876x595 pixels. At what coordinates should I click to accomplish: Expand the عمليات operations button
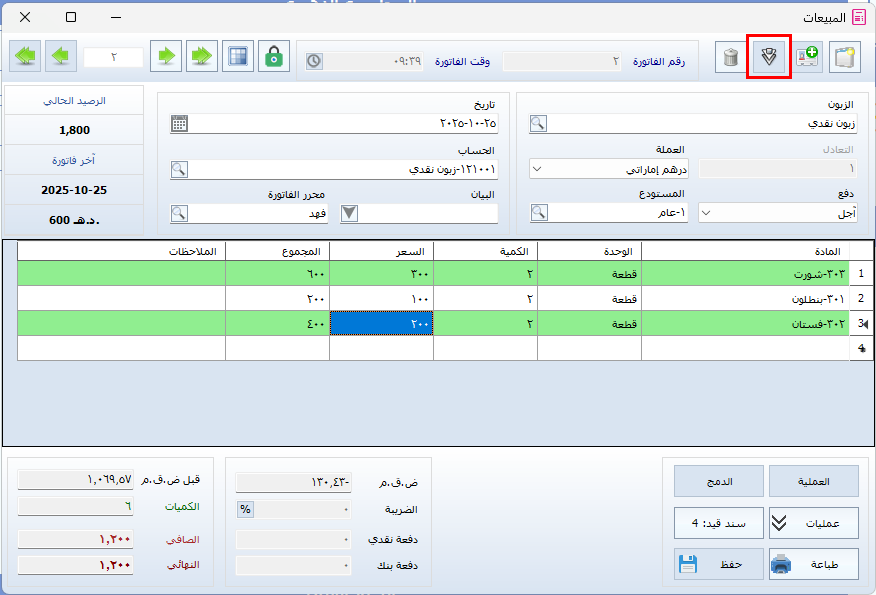coord(815,522)
